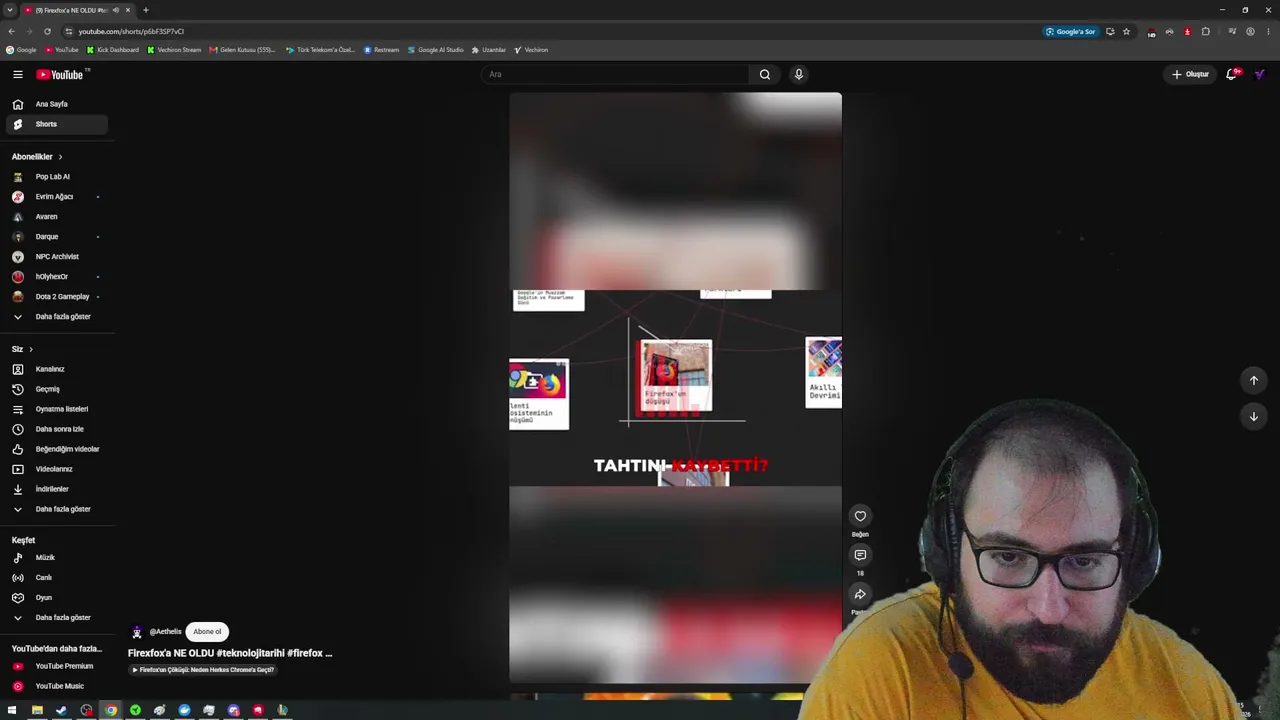Open YouTube notifications bell
1280x720 pixels.
point(1232,74)
